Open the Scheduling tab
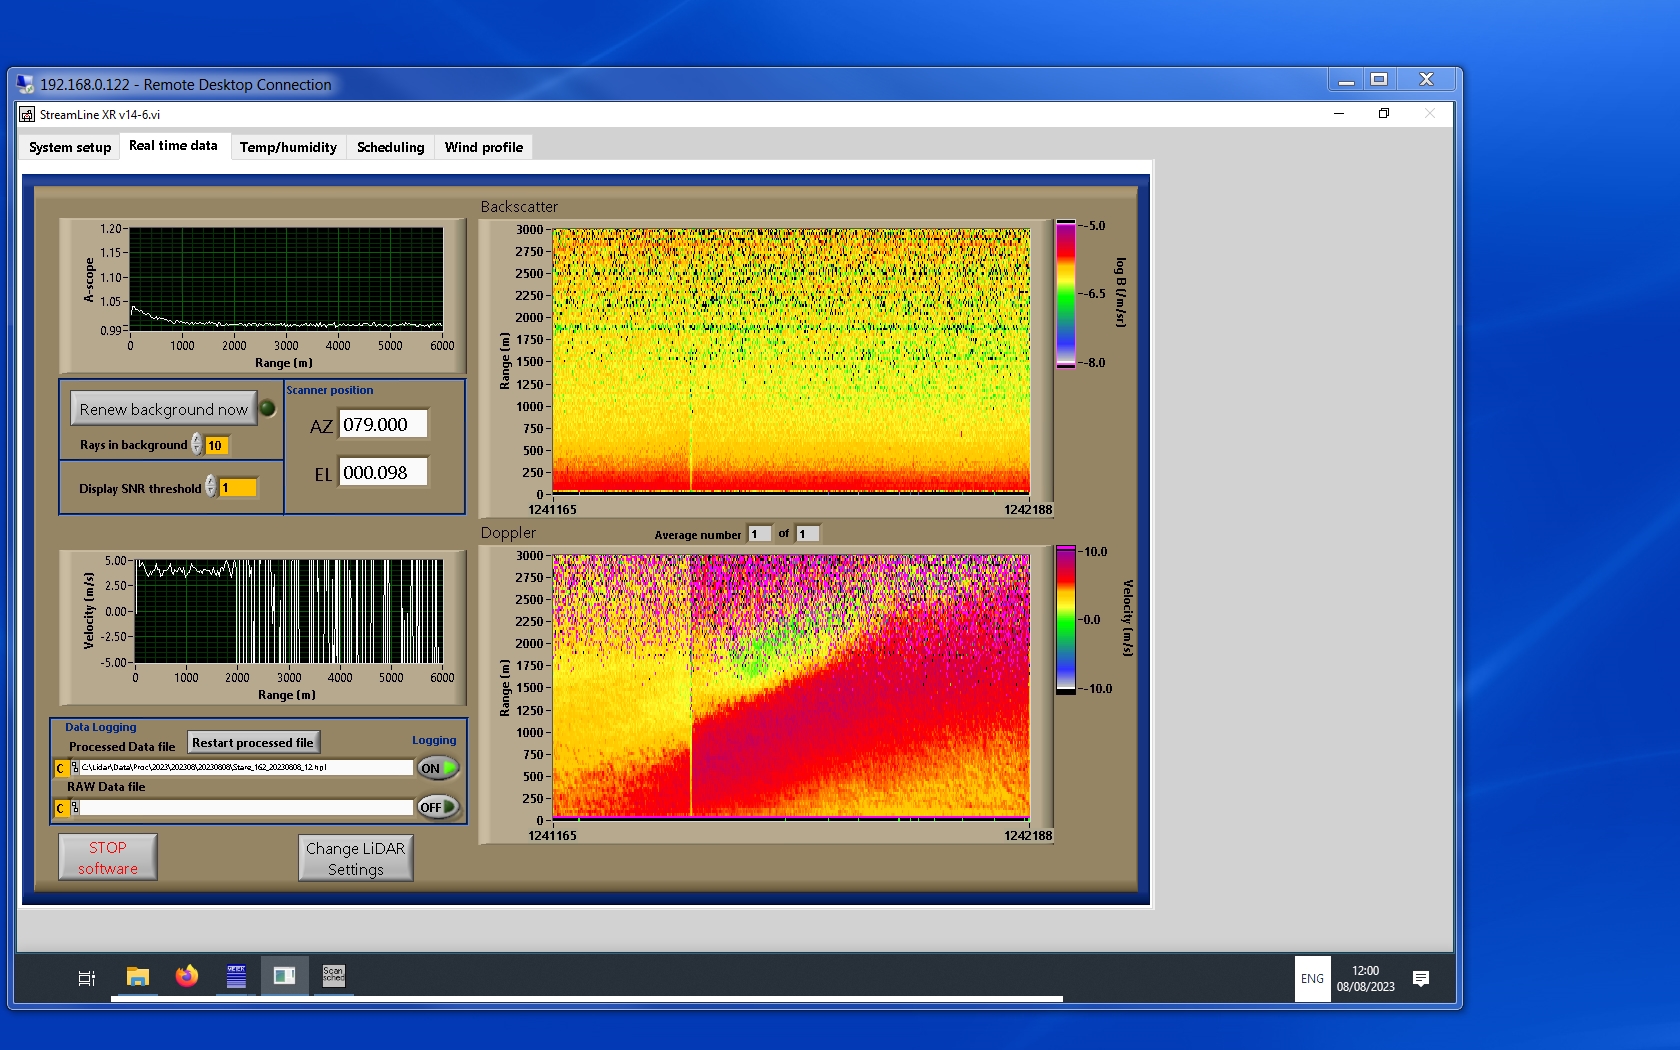Screen dimensions: 1680x1050 [x=390, y=147]
